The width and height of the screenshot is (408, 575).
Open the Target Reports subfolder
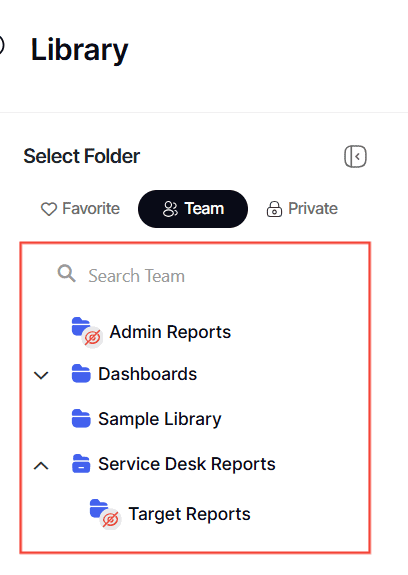(190, 514)
